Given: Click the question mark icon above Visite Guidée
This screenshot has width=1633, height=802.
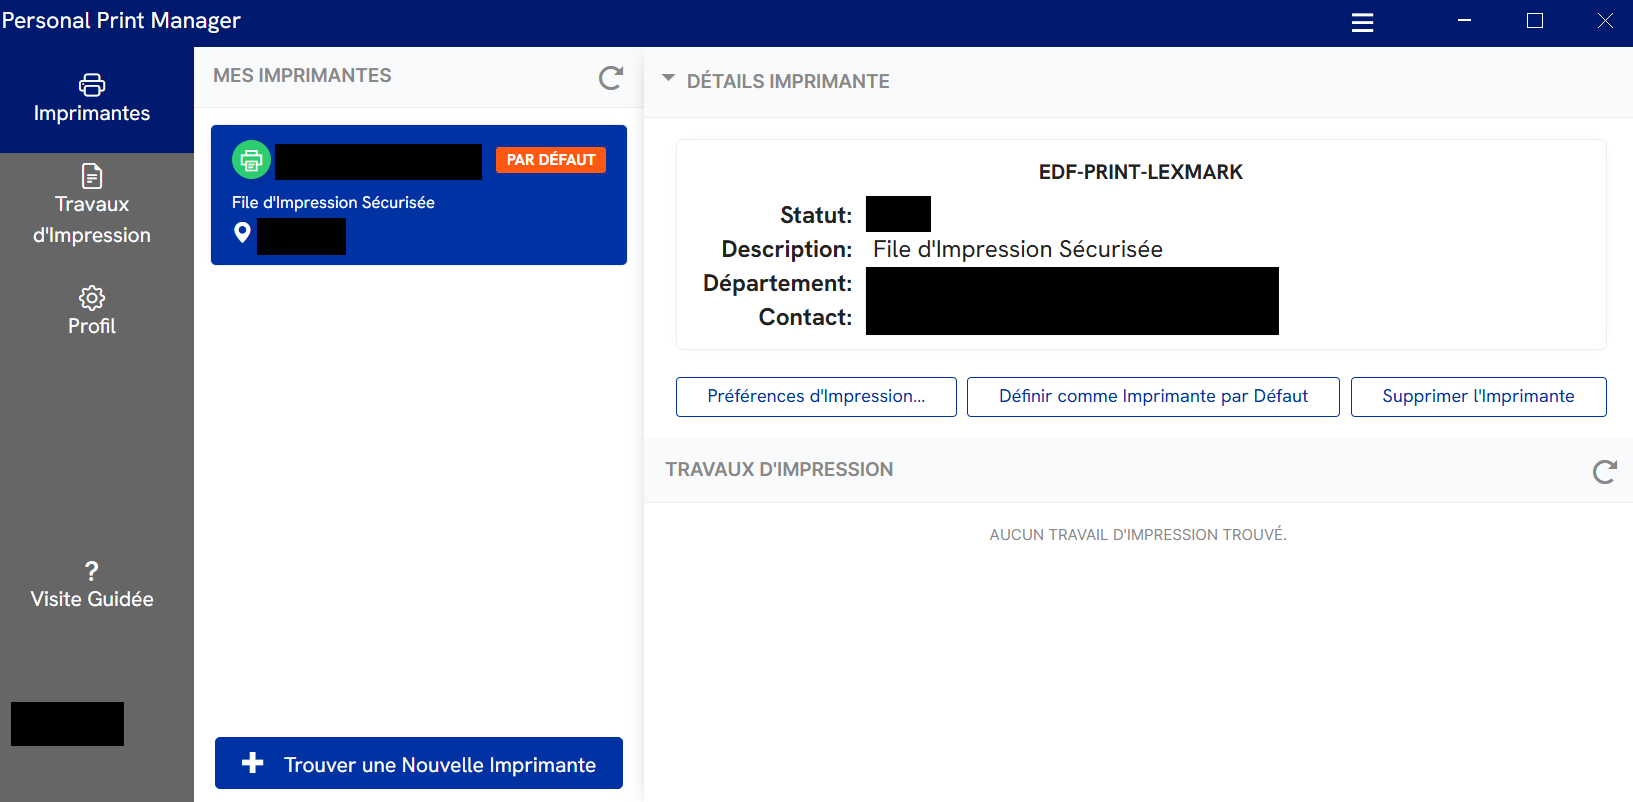Looking at the screenshot, I should (x=92, y=571).
